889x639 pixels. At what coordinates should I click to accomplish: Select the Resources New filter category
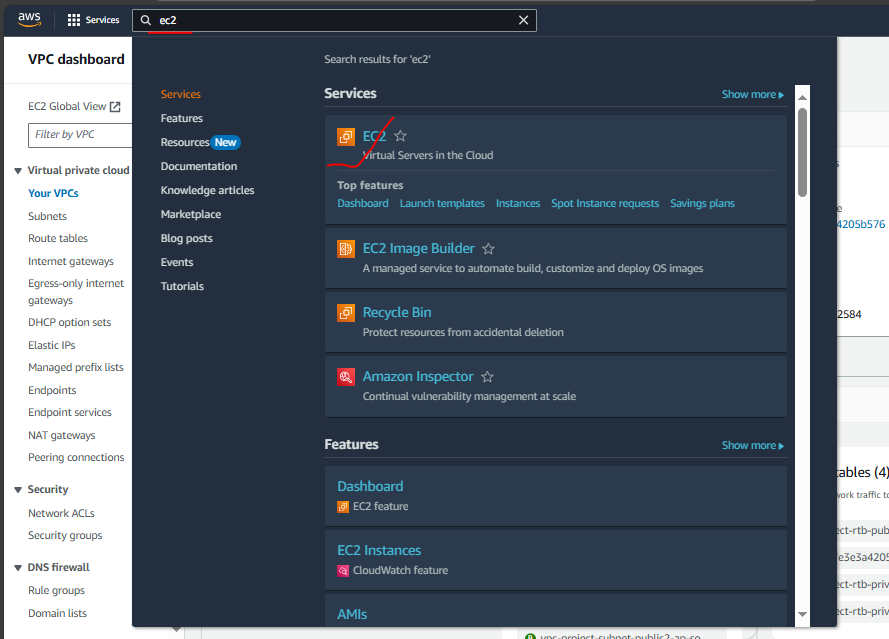click(x=200, y=142)
